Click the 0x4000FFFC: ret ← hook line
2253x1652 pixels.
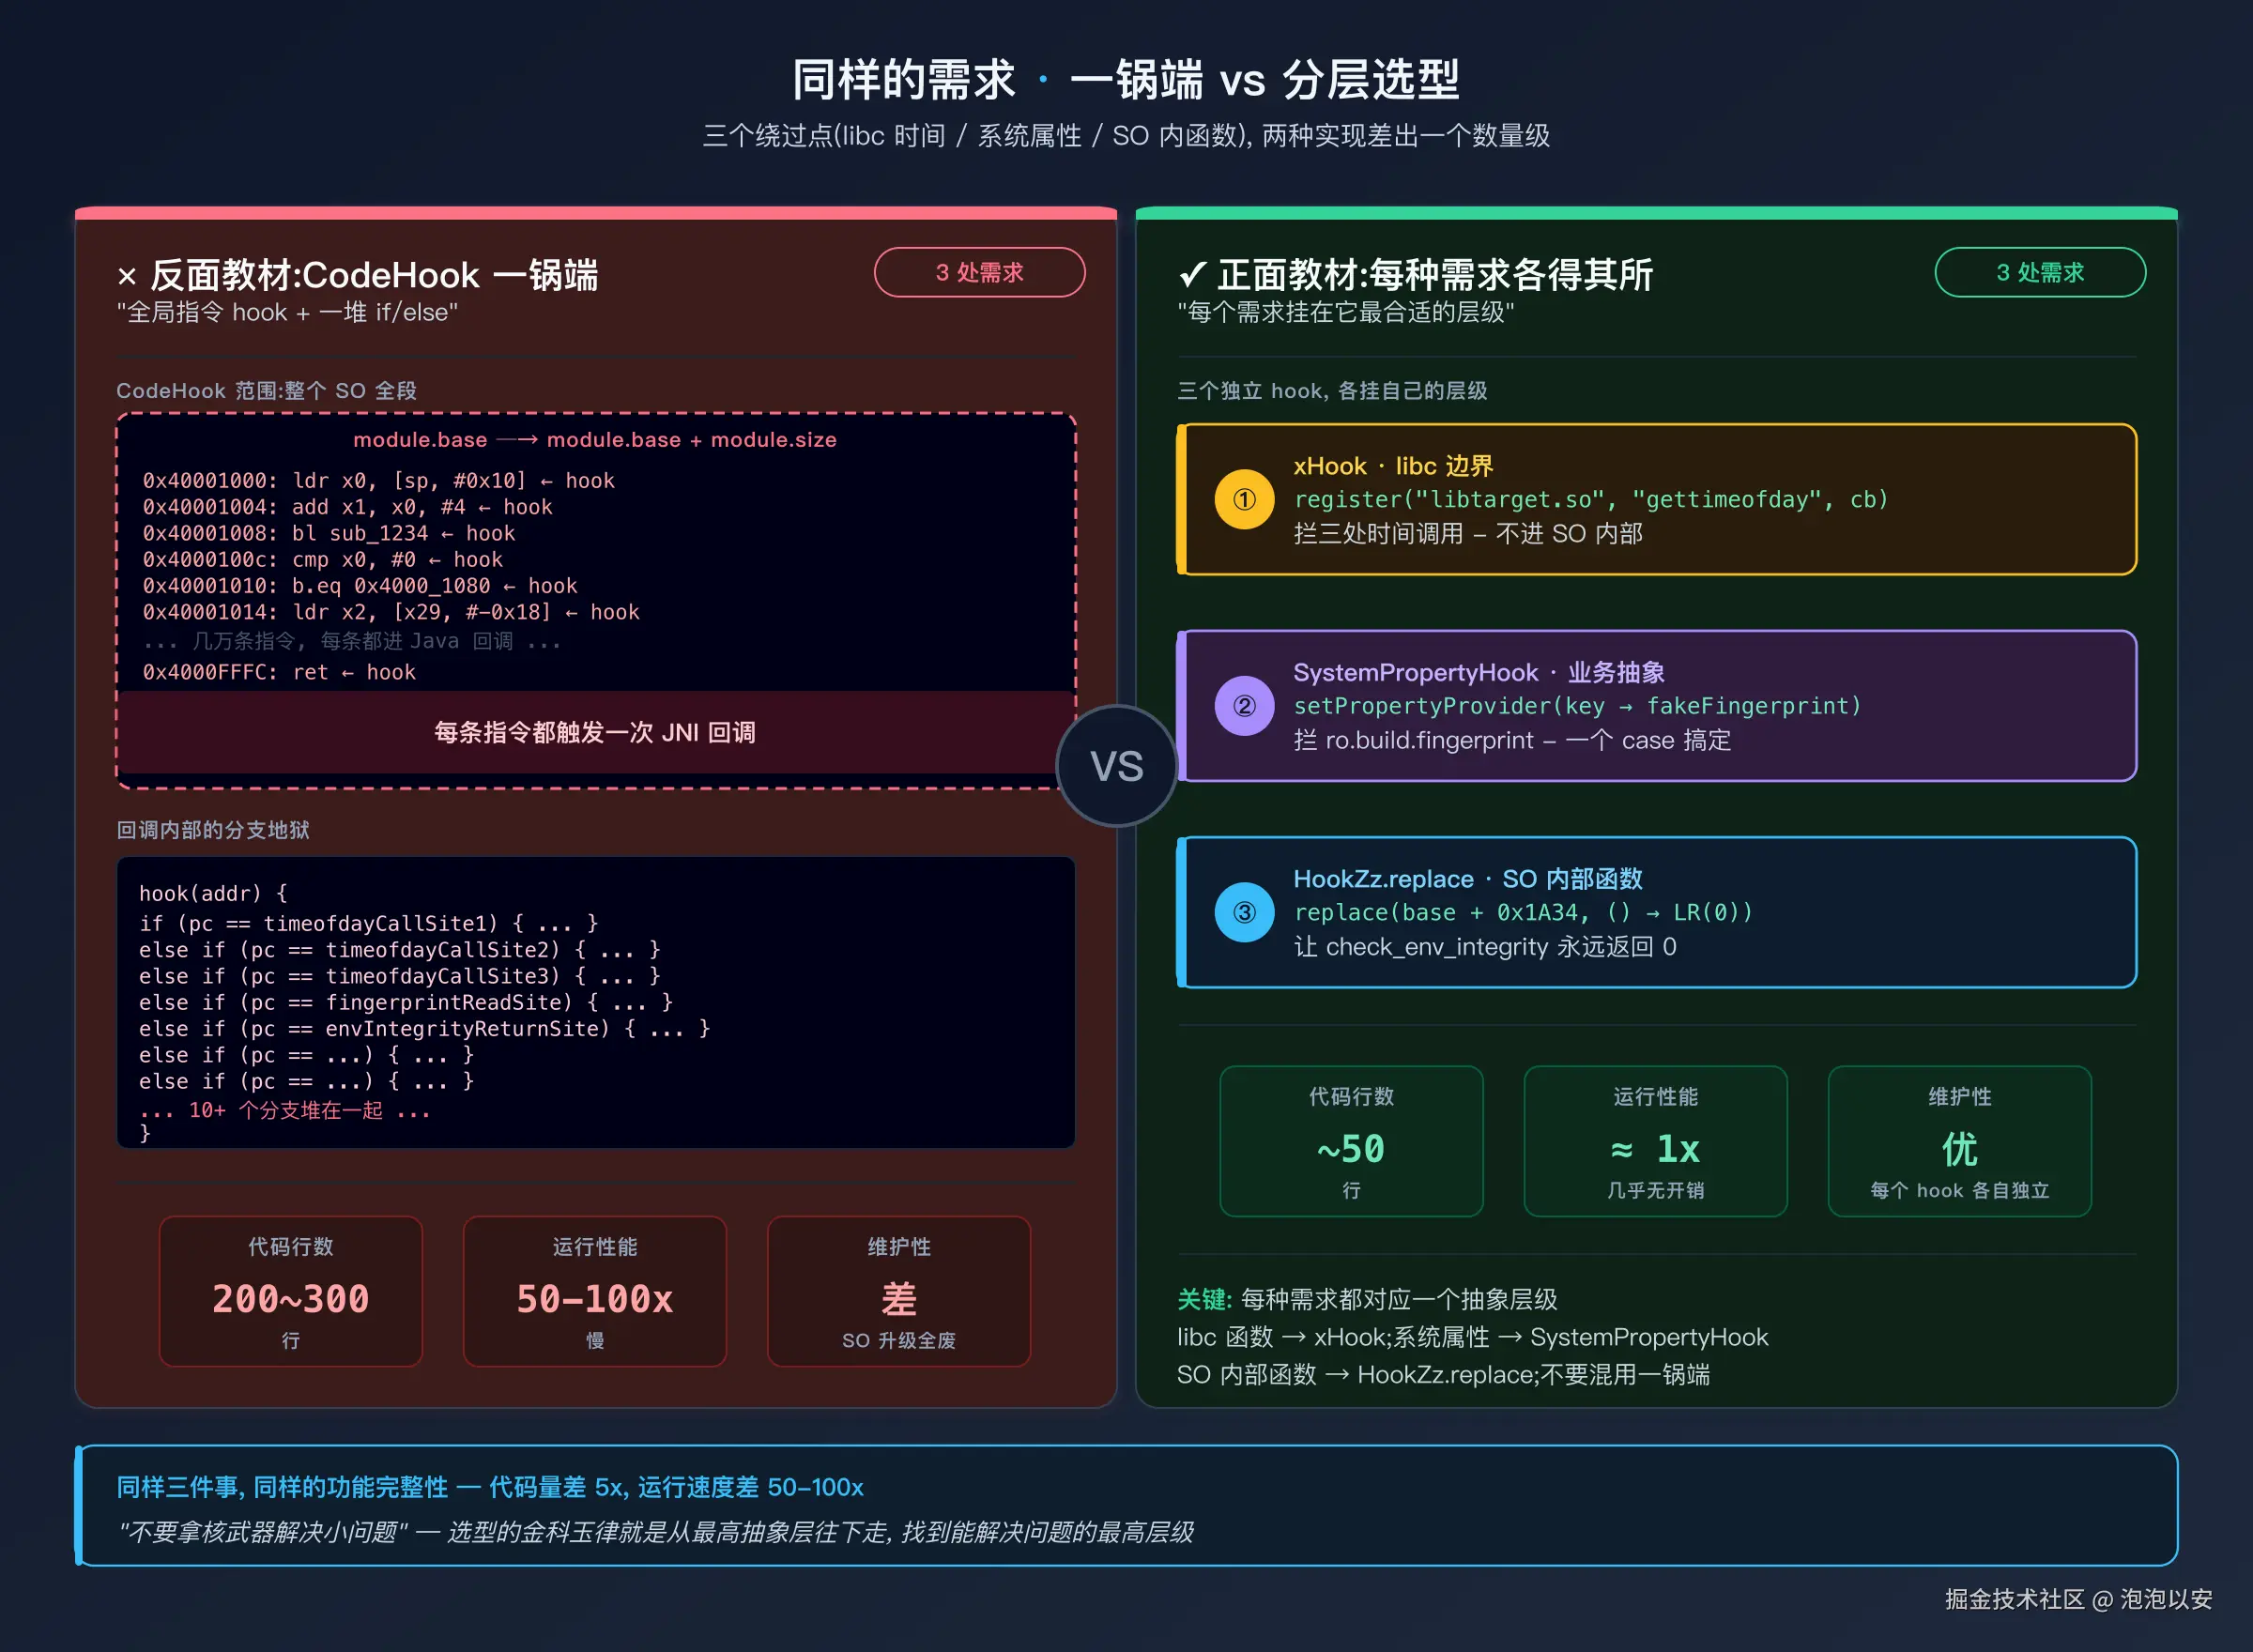[279, 672]
